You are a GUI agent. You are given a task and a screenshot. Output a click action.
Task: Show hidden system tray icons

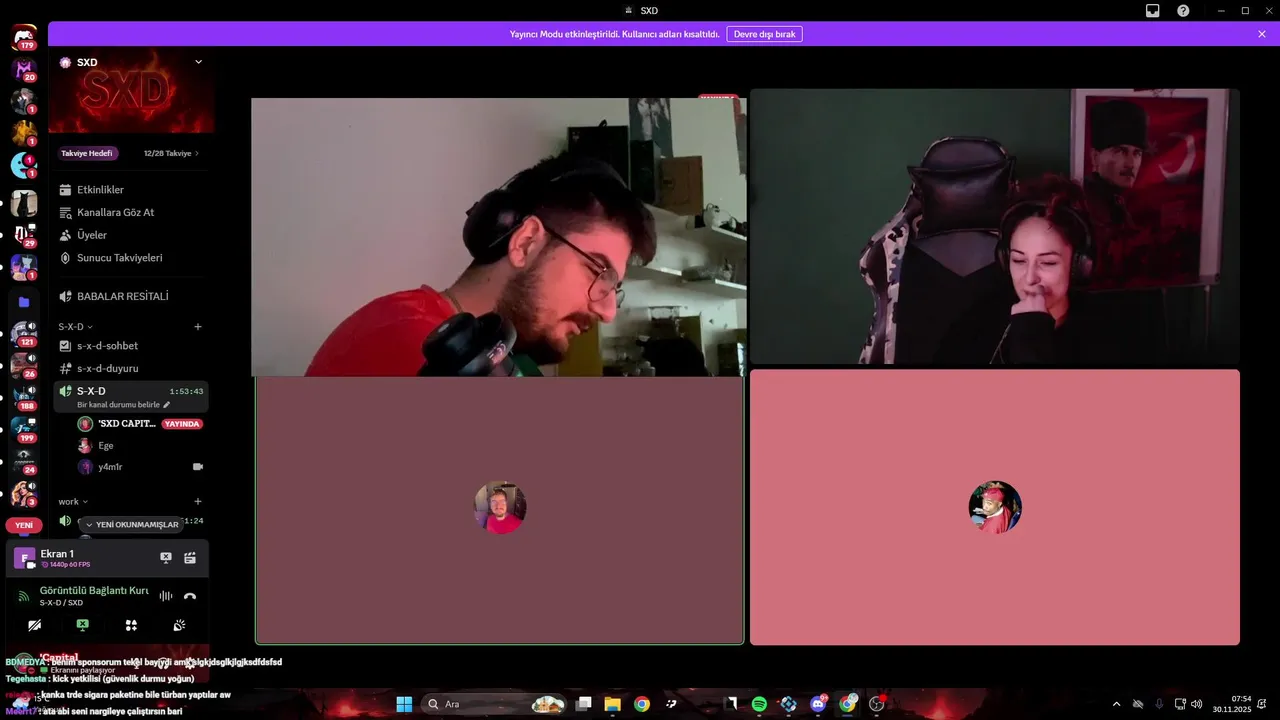[x=1116, y=704]
